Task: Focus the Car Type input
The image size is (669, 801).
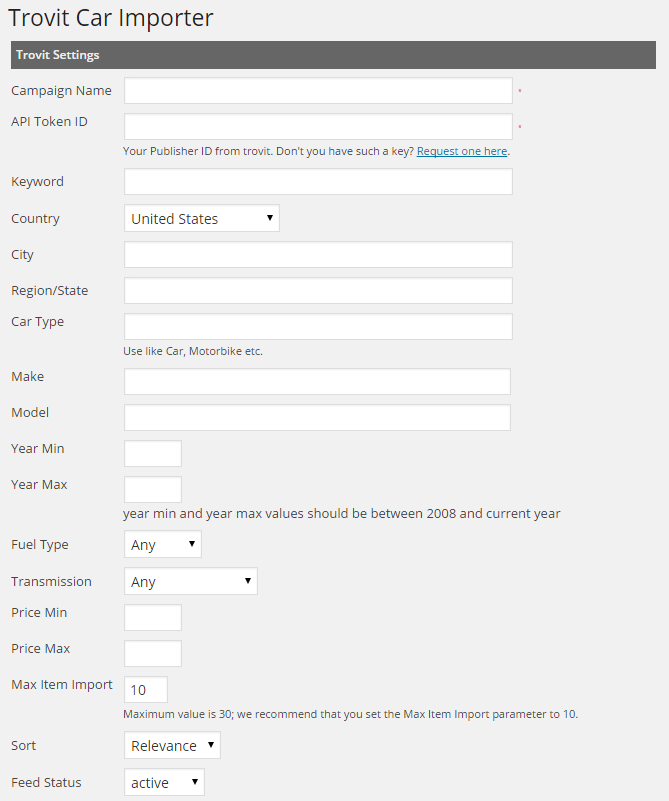Action: 318,327
